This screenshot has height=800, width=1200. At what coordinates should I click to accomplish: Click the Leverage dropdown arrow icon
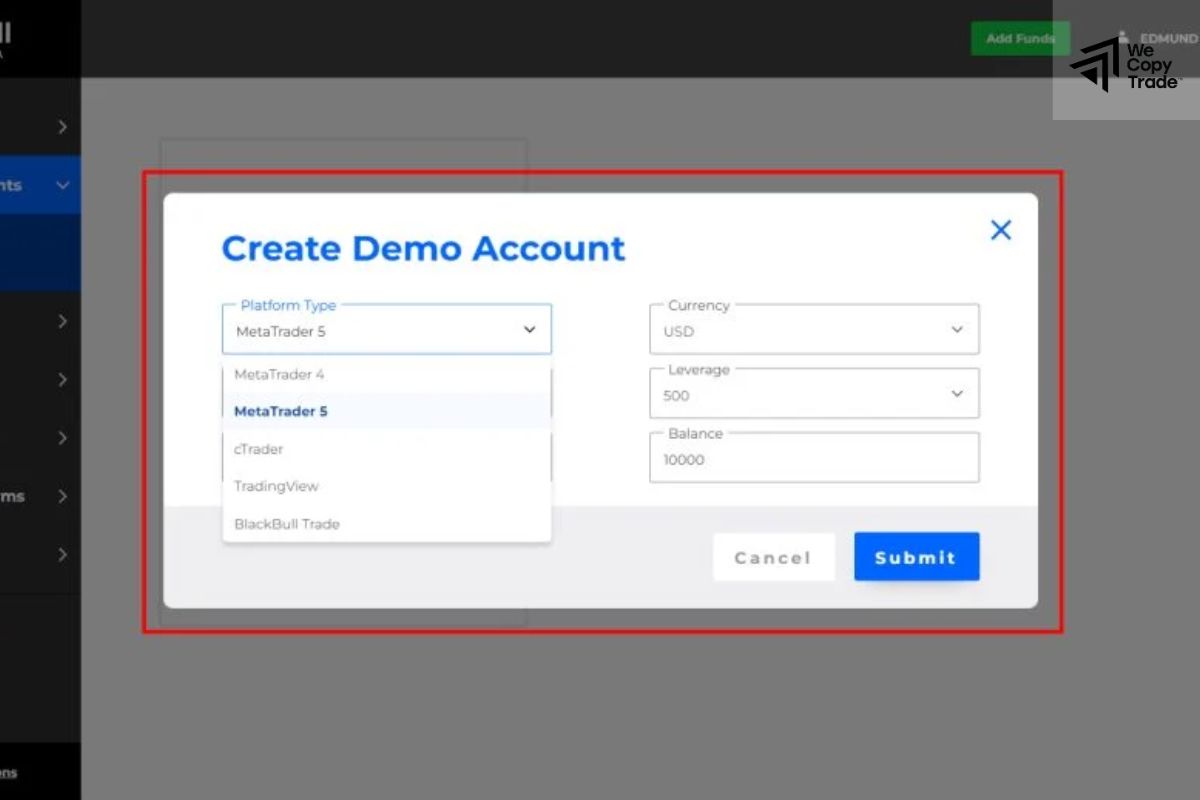click(x=957, y=392)
